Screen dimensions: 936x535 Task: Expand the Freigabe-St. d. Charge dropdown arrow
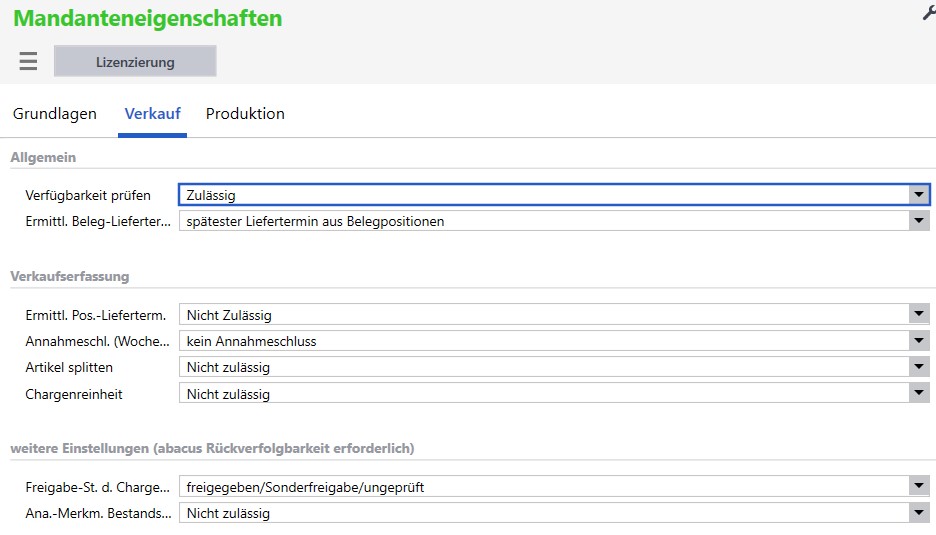coord(919,487)
